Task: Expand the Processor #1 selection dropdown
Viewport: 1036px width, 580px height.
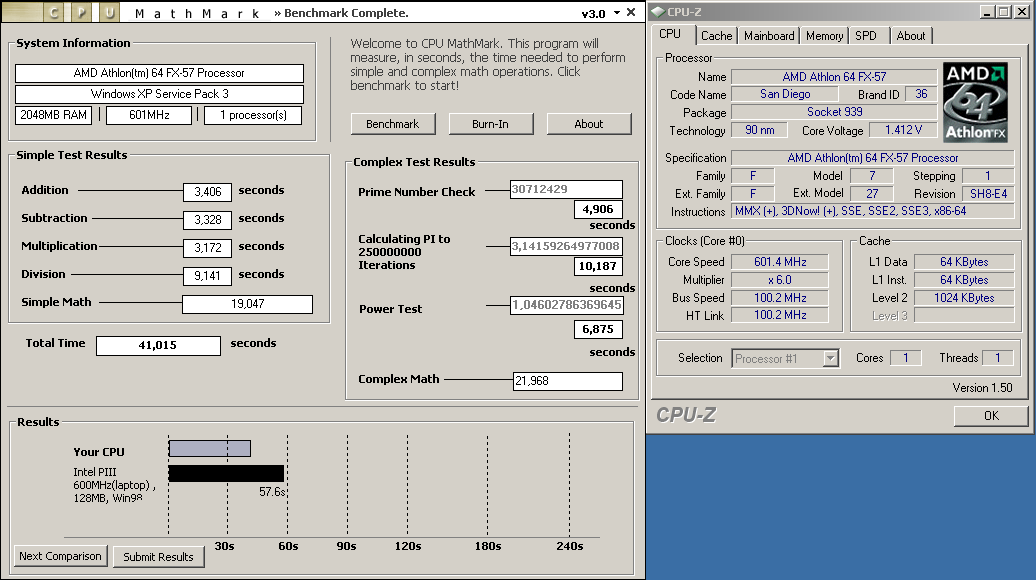Action: click(830, 358)
